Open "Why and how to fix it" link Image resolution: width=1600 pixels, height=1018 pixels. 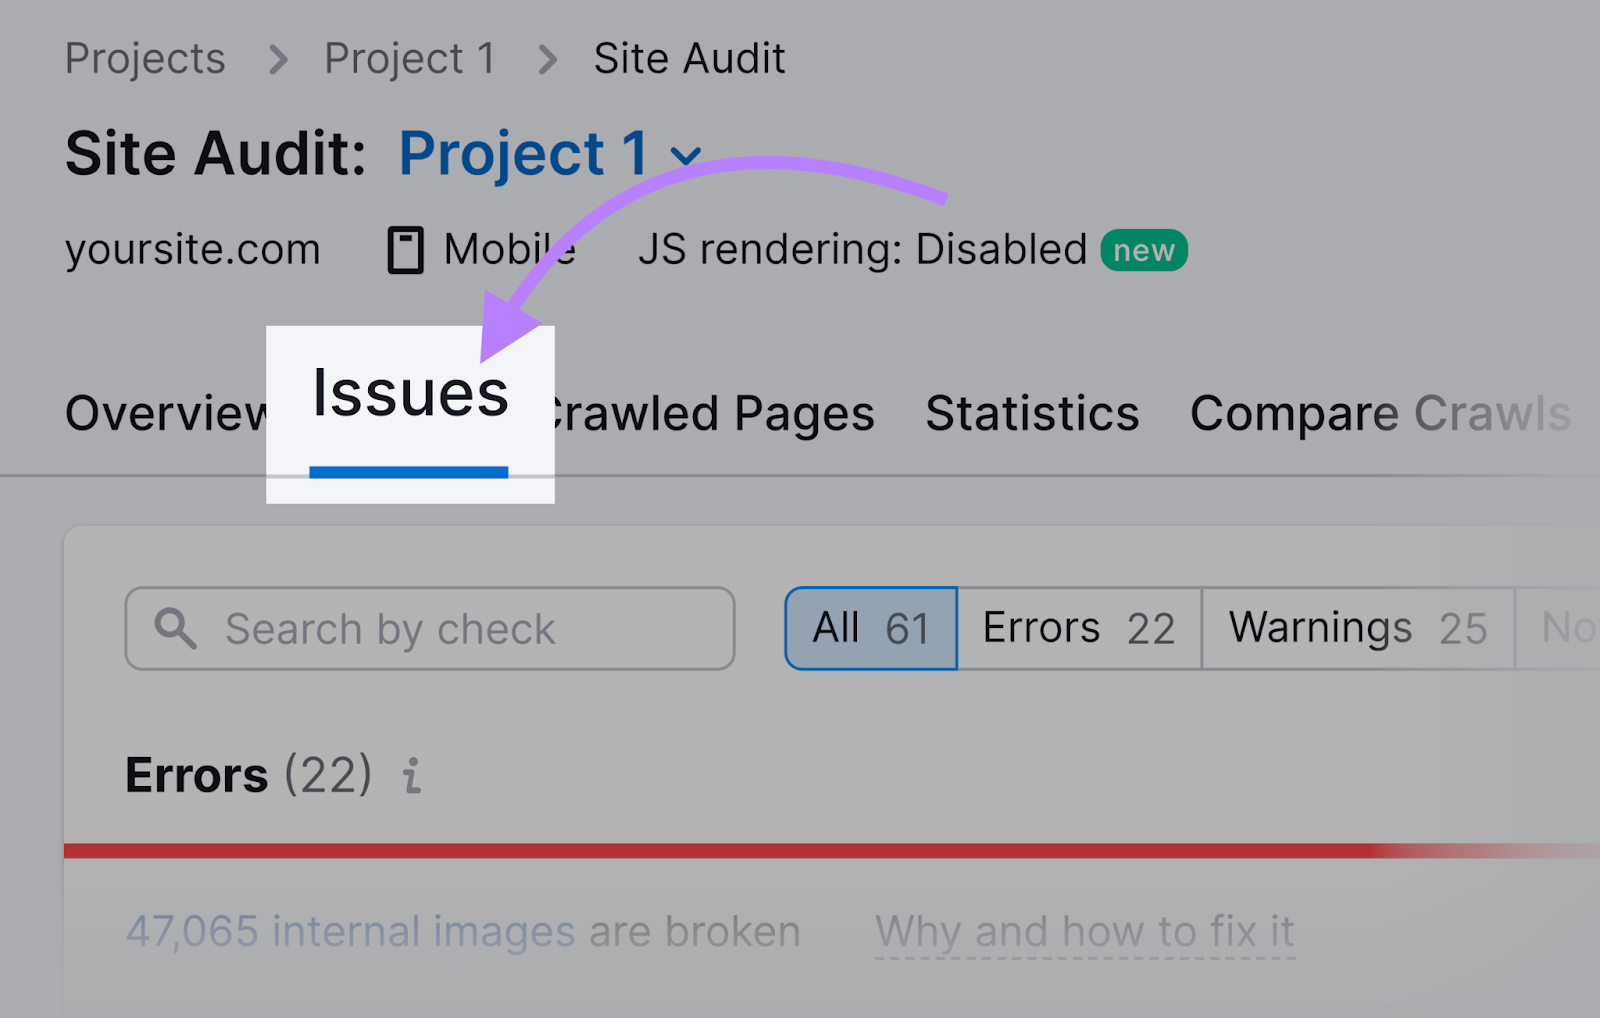1084,931
